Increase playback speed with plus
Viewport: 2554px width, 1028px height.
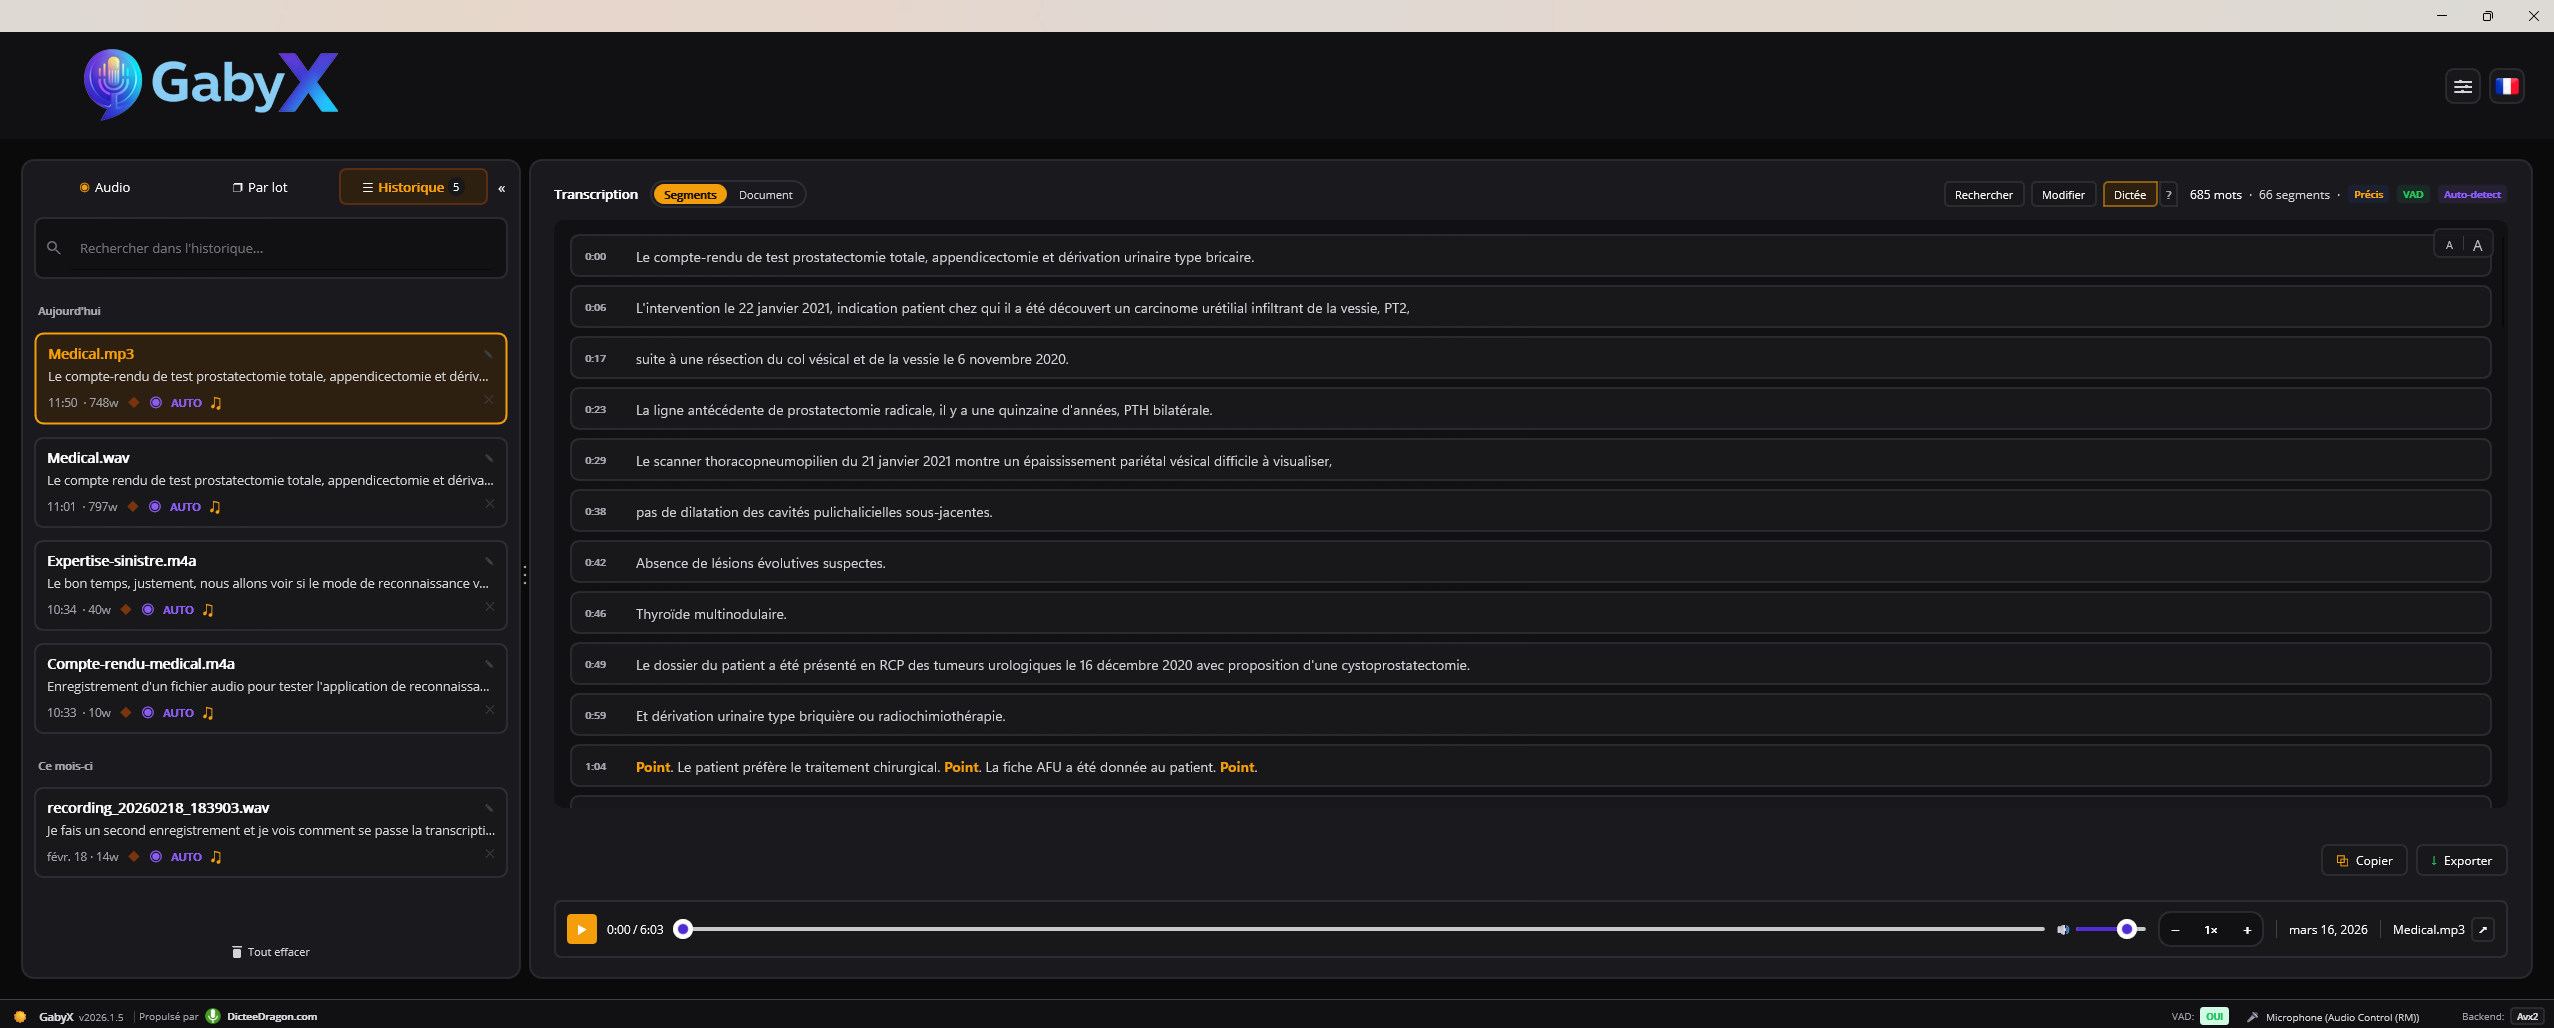click(x=2247, y=930)
